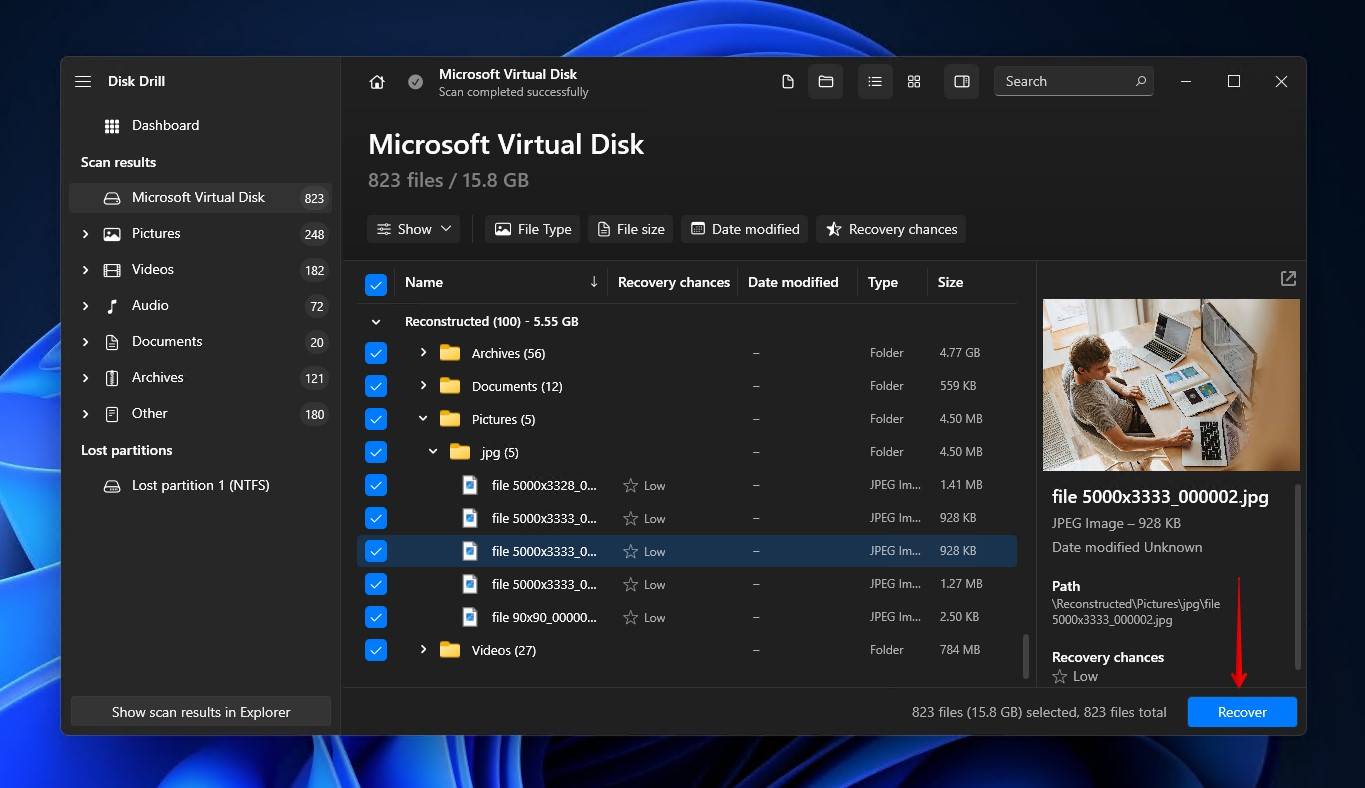Select the 'Videos' category label in sidebar

coord(153,270)
